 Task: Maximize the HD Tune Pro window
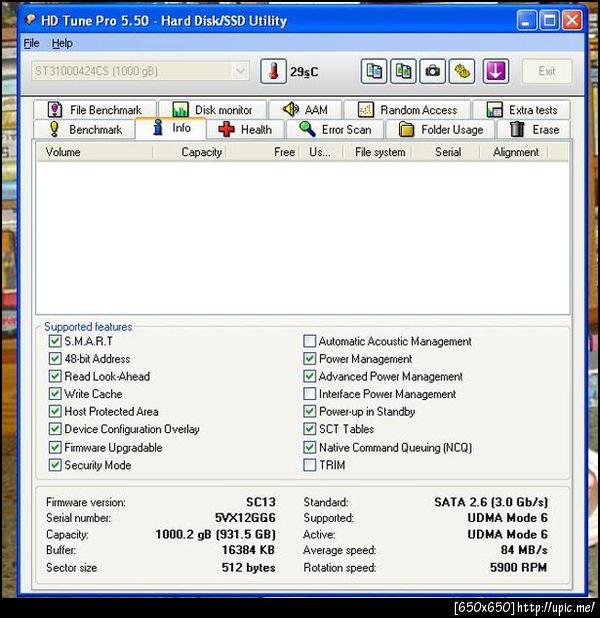click(550, 20)
